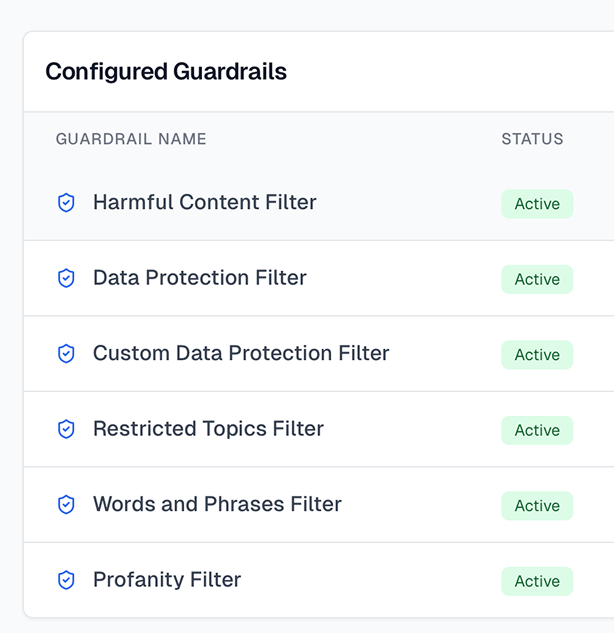The width and height of the screenshot is (614, 633).
Task: Click the Status column header
Action: [x=532, y=139]
